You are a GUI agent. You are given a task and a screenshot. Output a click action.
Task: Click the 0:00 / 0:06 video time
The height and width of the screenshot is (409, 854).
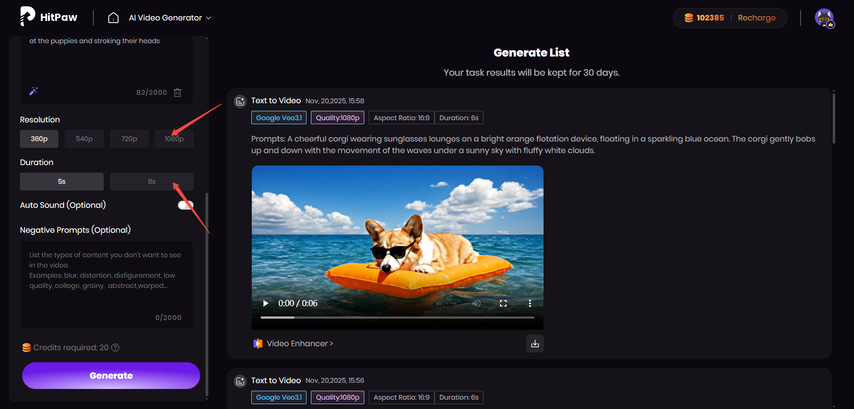click(x=297, y=303)
